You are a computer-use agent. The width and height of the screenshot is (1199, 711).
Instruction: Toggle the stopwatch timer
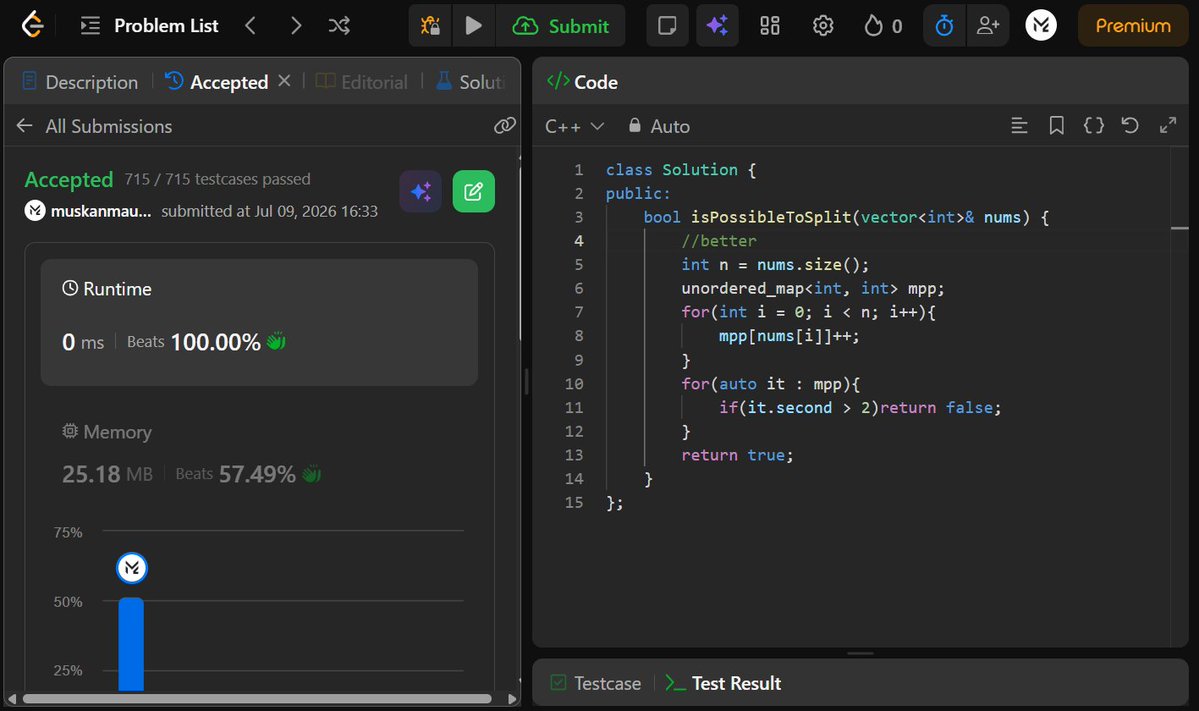(x=944, y=26)
